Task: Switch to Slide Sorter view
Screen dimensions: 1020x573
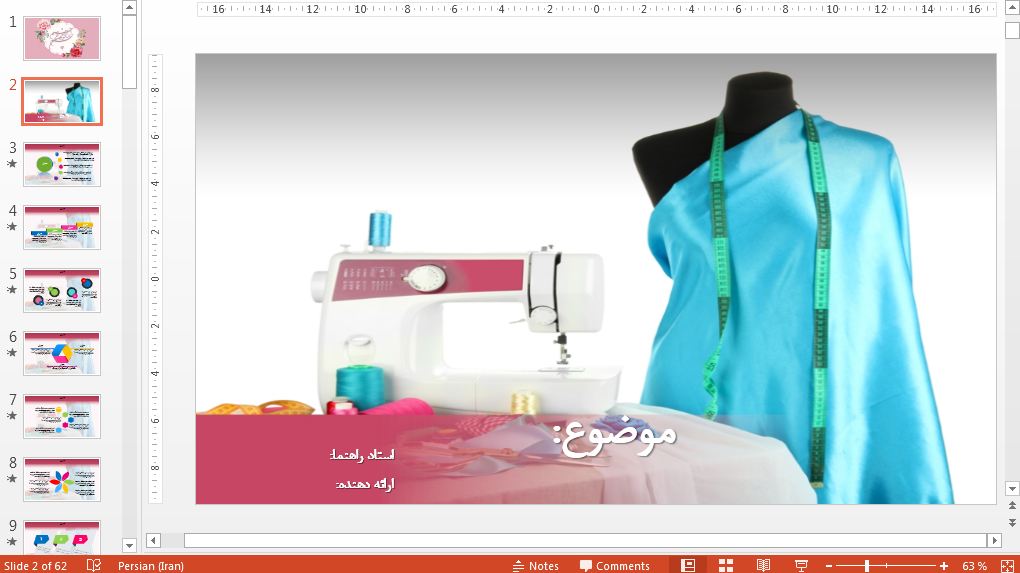Action: pyautogui.click(x=726, y=565)
